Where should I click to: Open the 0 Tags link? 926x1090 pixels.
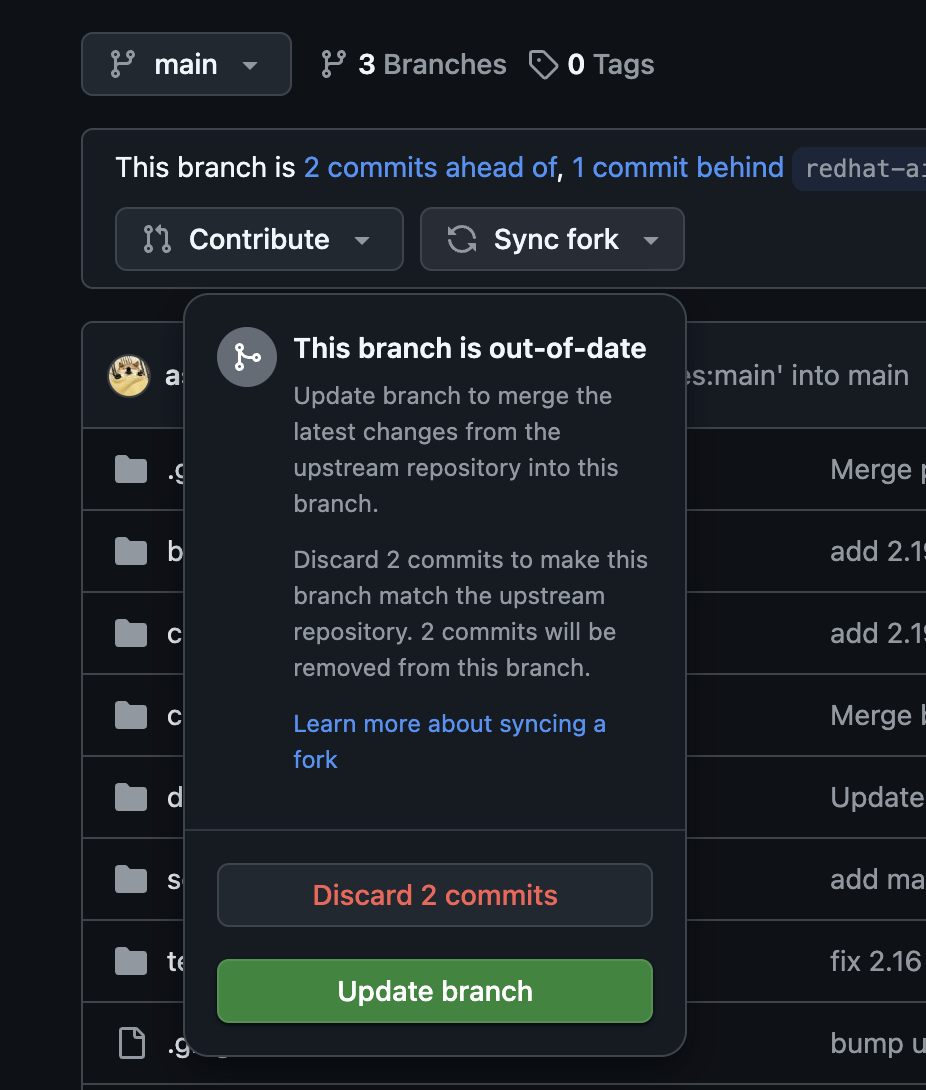[x=592, y=64]
